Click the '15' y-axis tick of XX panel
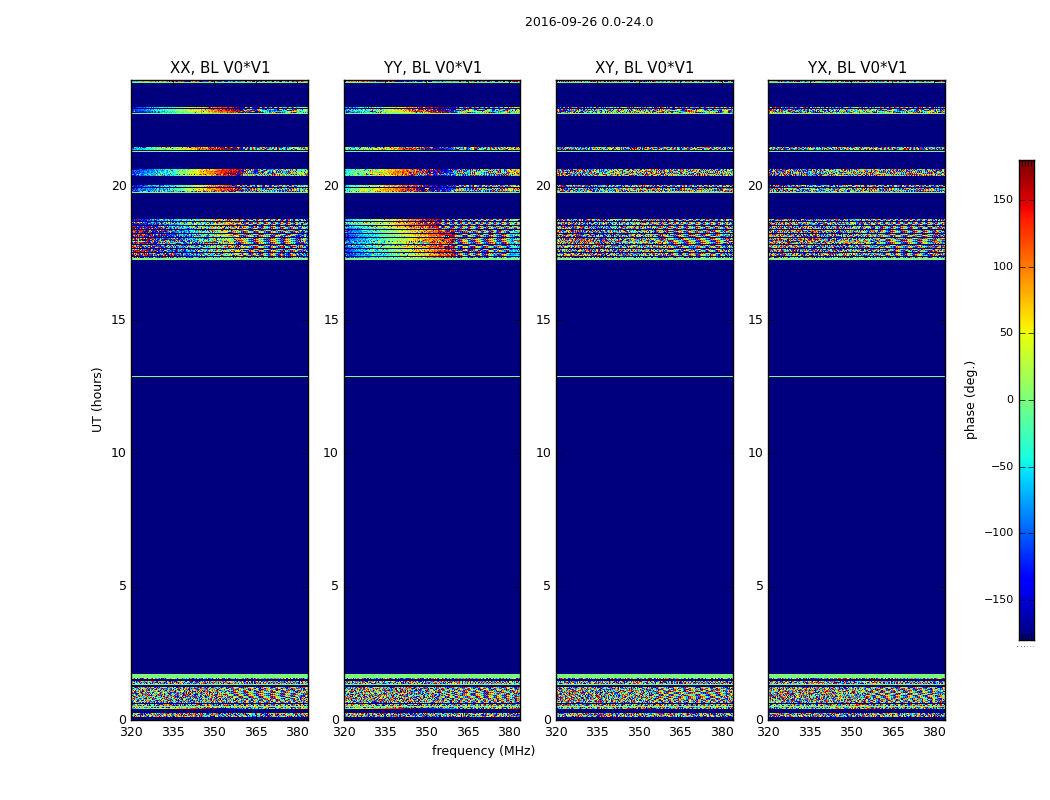Screen dimensions: 1050x800 coord(118,320)
